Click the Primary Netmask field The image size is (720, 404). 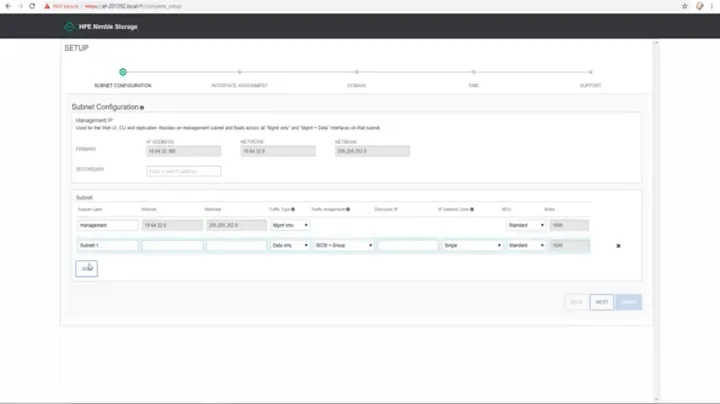tap(372, 151)
